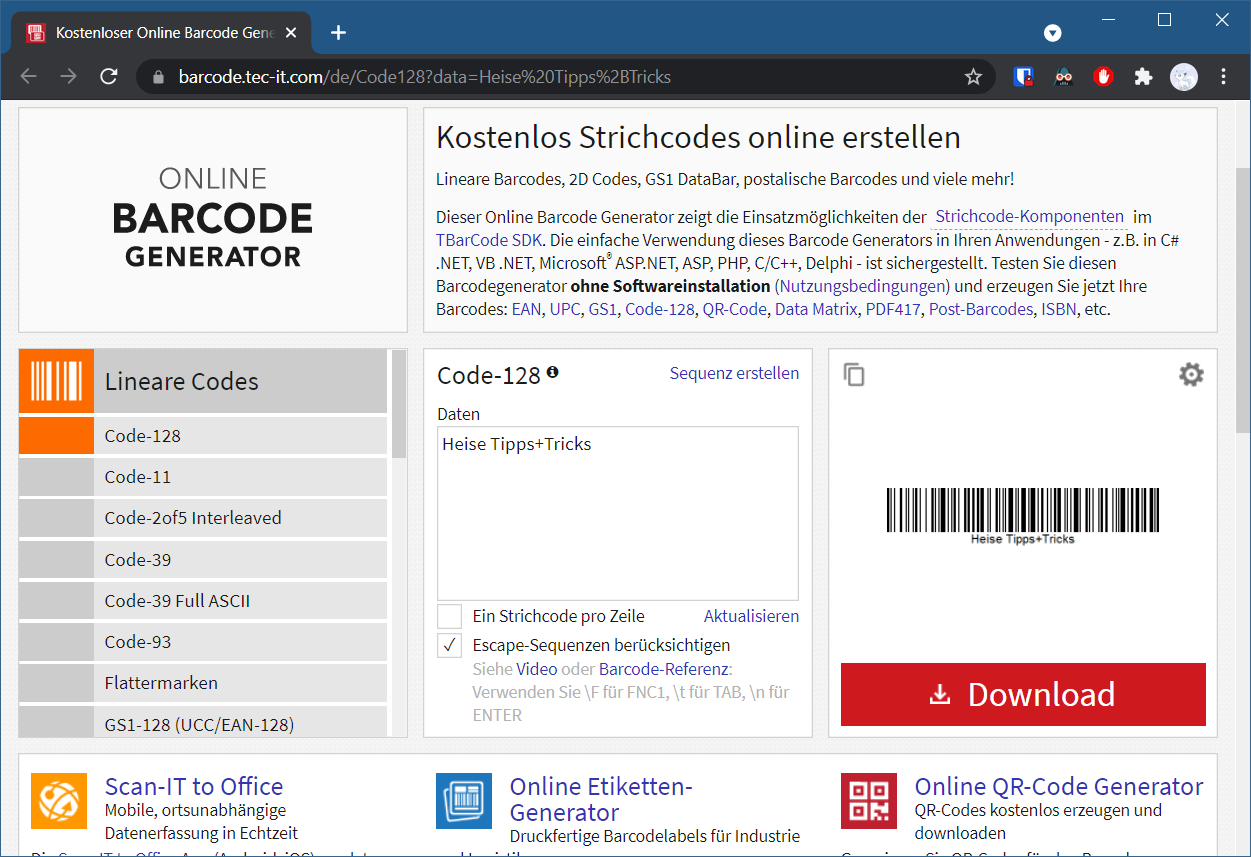Open the Extensions puzzle-piece menu
The height and width of the screenshot is (857, 1251).
pyautogui.click(x=1143, y=77)
